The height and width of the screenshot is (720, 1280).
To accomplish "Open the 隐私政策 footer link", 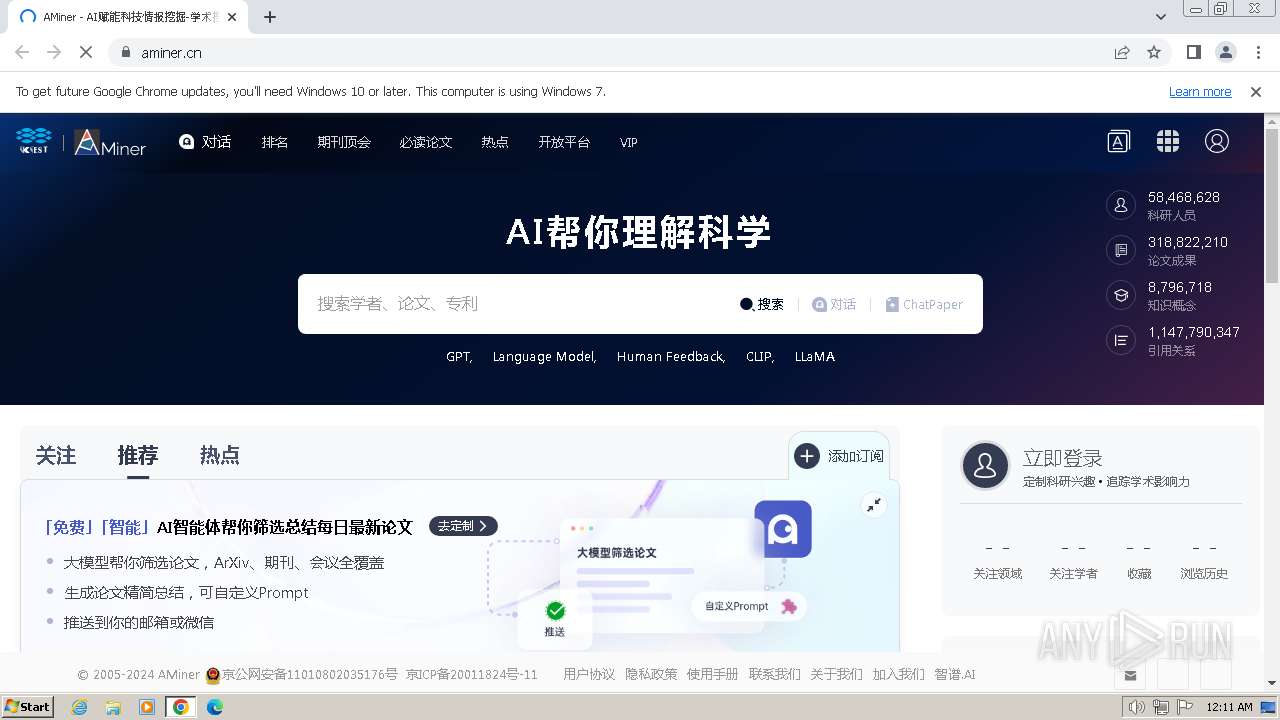I will coord(651,674).
